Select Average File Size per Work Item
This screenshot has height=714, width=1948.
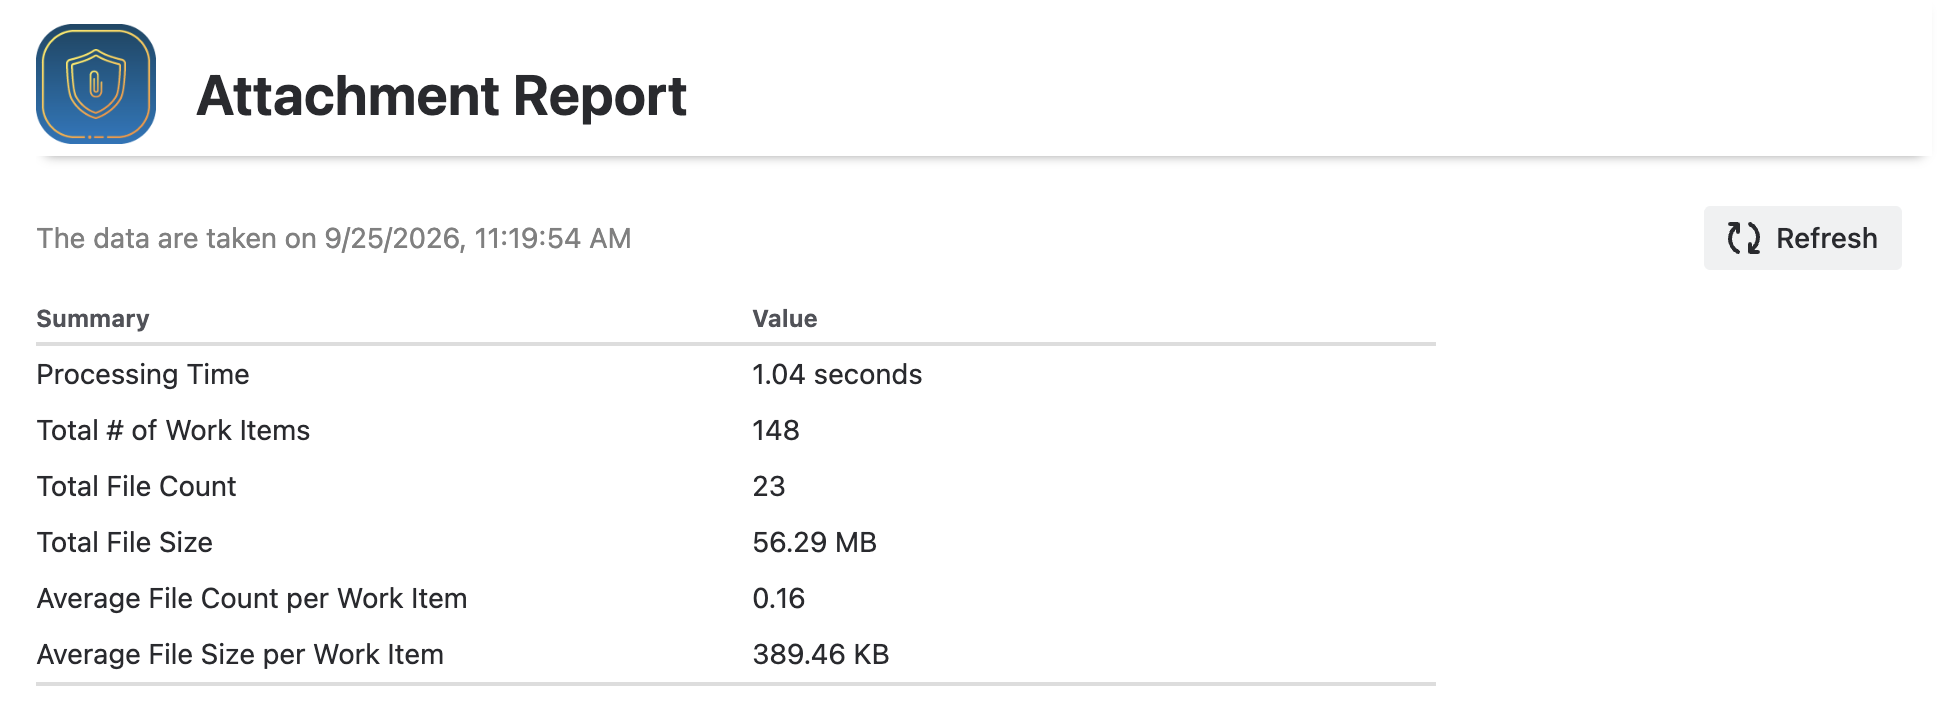pos(240,654)
